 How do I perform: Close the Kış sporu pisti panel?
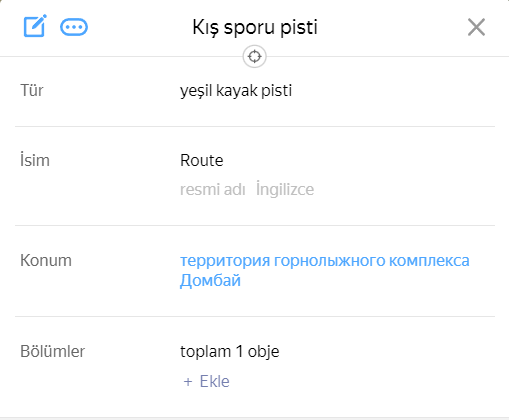(x=476, y=27)
